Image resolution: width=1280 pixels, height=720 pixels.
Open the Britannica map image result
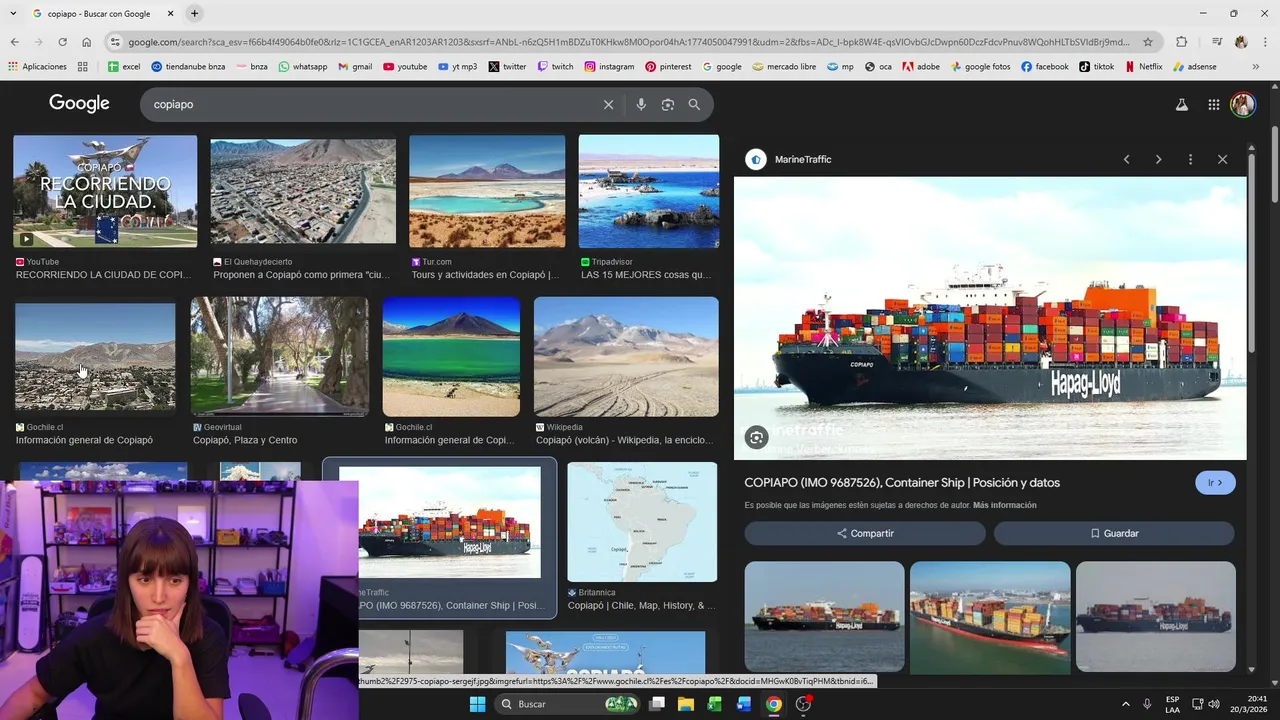(x=642, y=522)
